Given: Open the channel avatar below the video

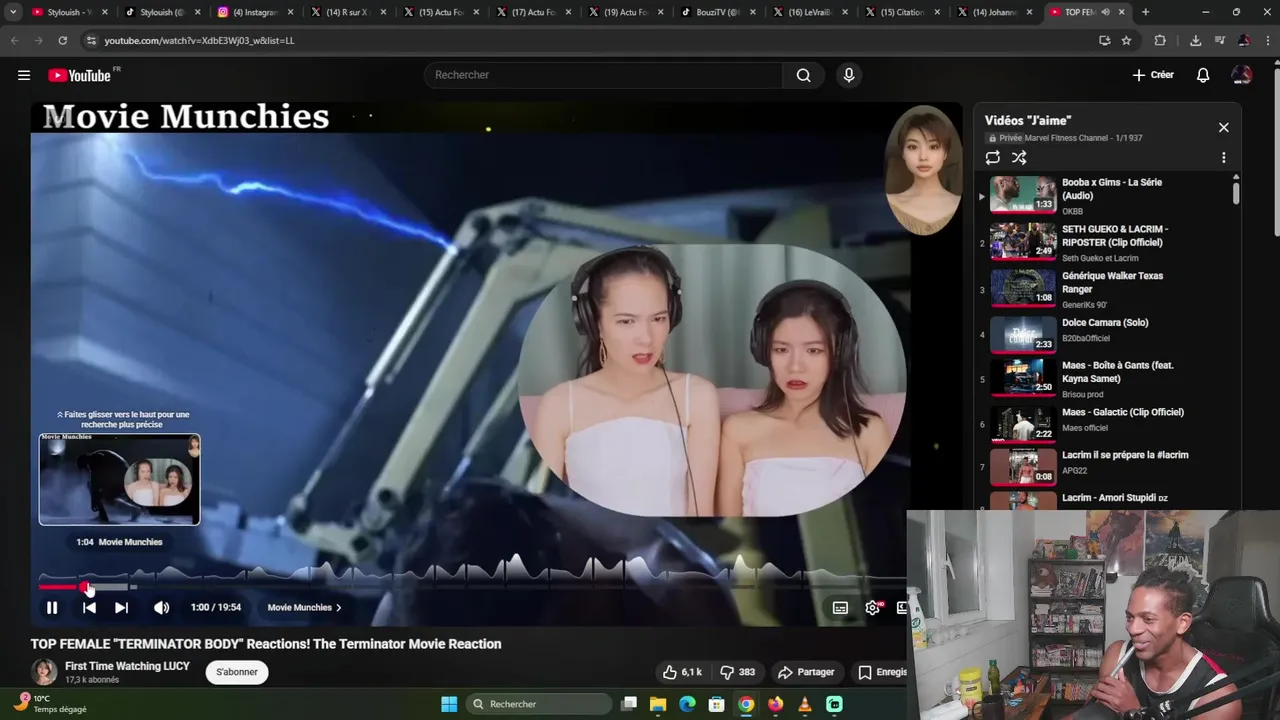Looking at the screenshot, I should tap(44, 672).
